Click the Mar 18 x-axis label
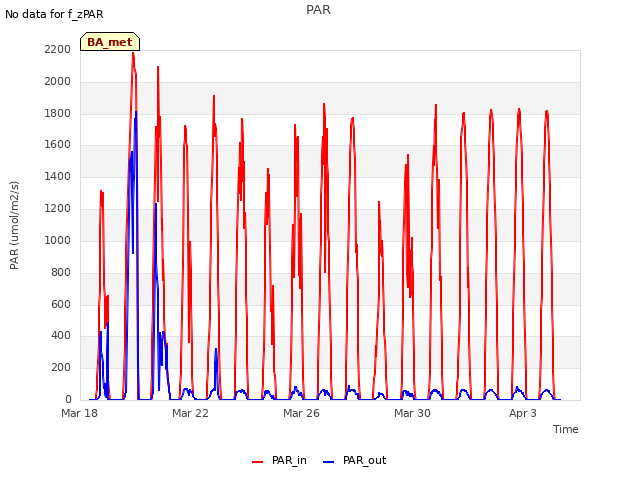This screenshot has height=480, width=640. [x=80, y=413]
